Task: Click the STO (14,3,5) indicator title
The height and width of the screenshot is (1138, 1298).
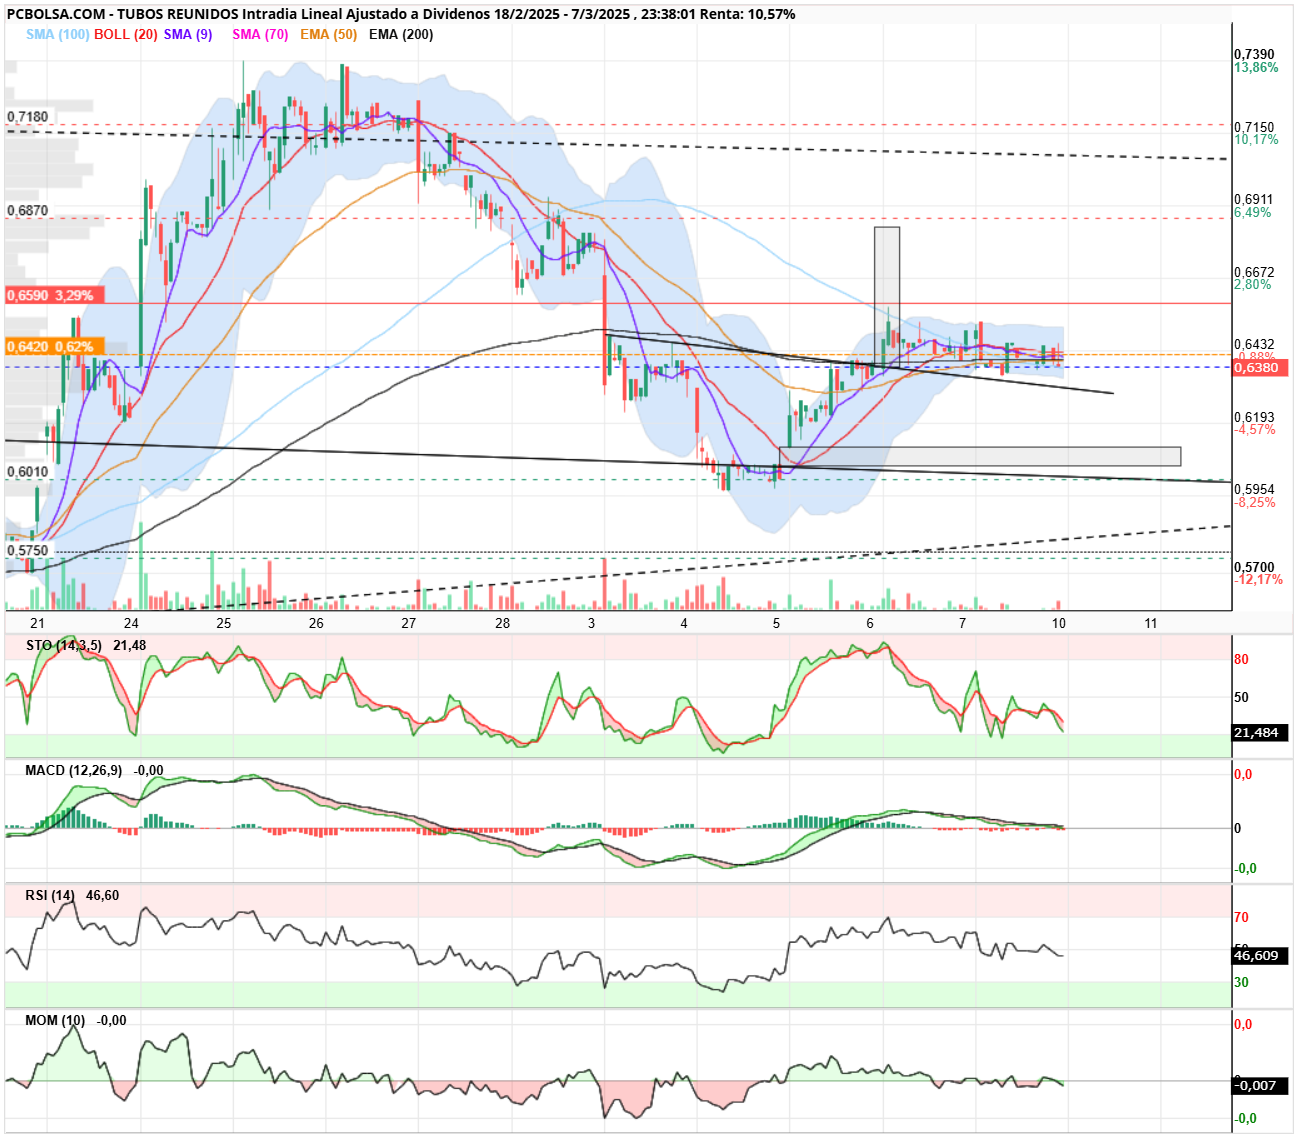Action: pos(64,646)
